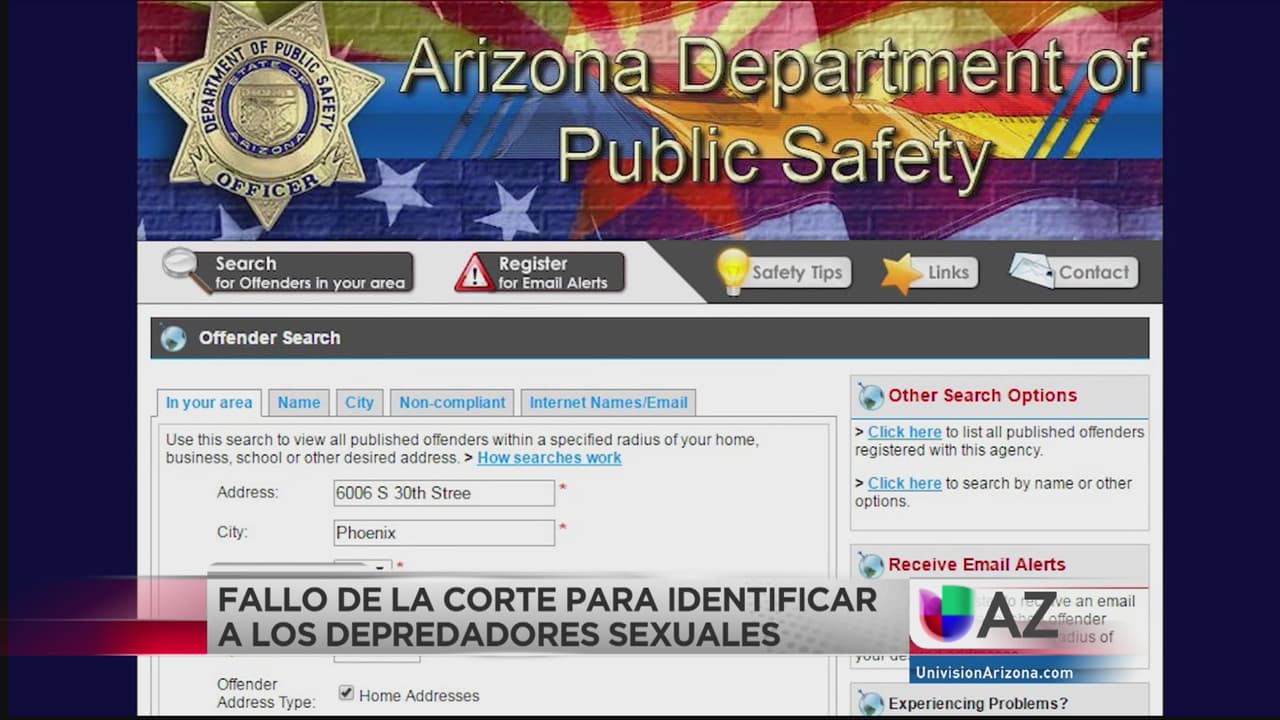This screenshot has height=720, width=1280.
Task: Open the City search tab
Action: (x=359, y=402)
